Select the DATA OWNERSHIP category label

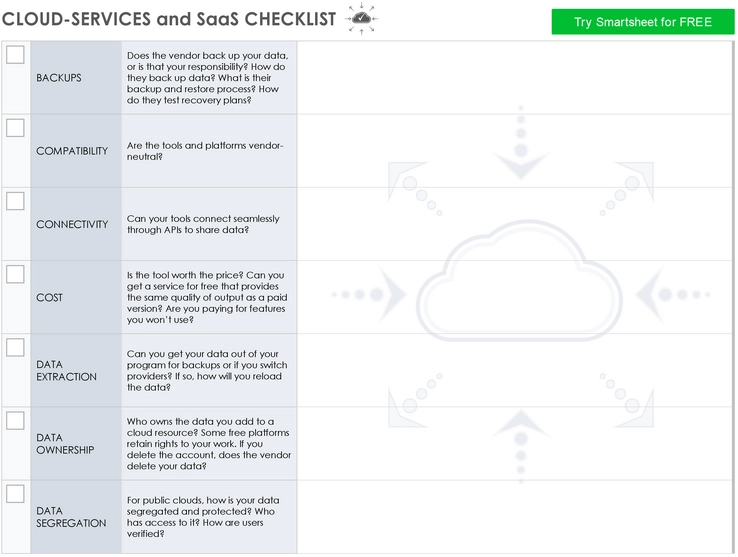65,444
